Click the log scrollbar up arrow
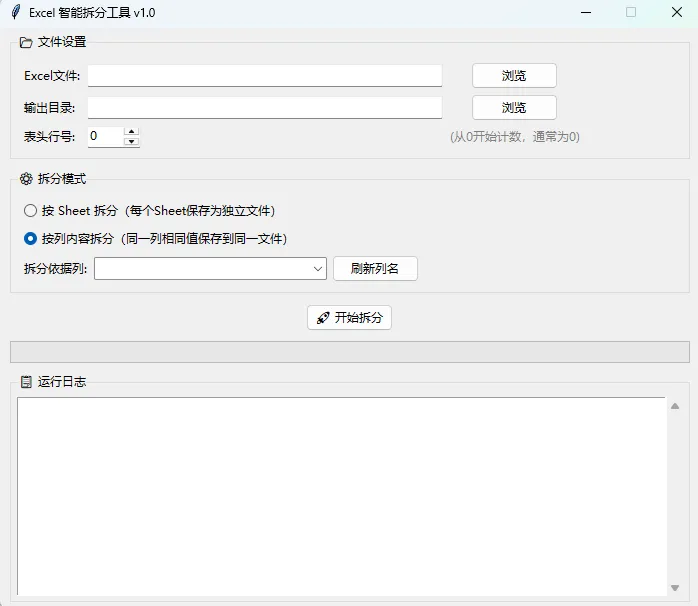698x606 pixels. (x=675, y=406)
